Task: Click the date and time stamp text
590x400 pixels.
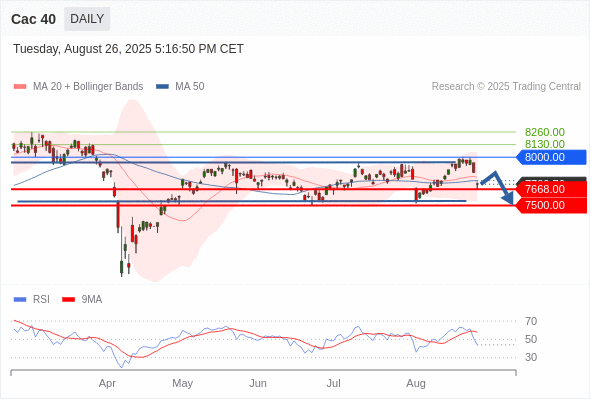Action: pyautogui.click(x=128, y=49)
